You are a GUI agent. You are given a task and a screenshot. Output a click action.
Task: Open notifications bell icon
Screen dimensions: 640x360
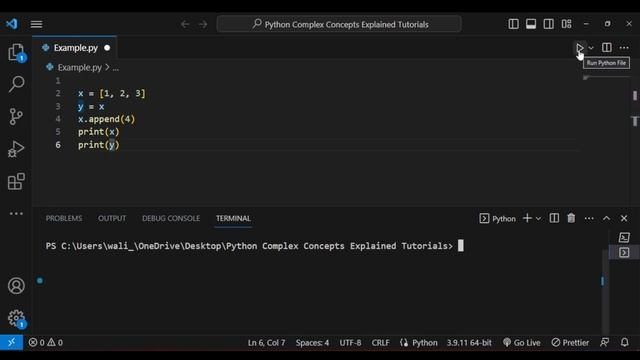[x=624, y=342]
